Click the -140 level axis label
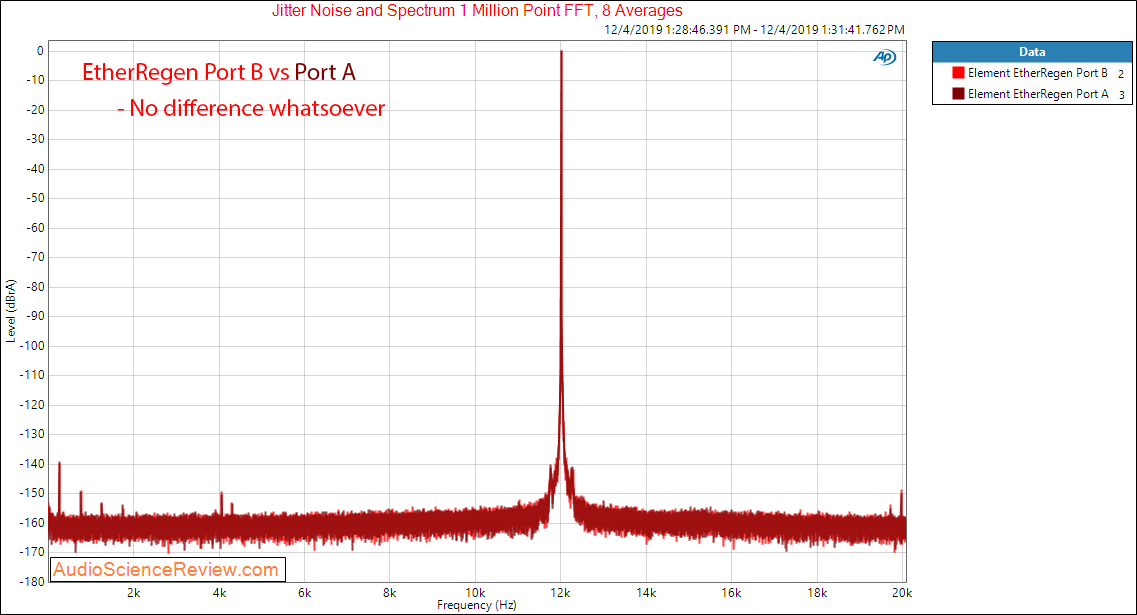Screen dimensions: 1137x615 (32, 463)
